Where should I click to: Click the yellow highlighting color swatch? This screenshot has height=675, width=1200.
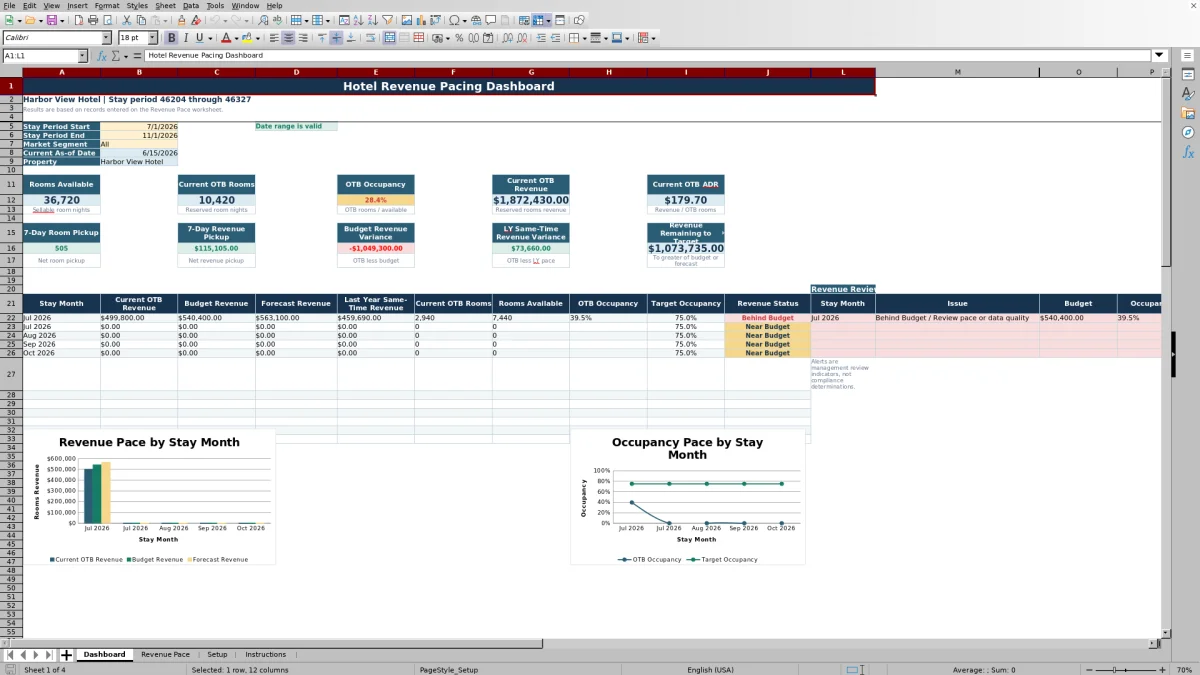click(x=247, y=38)
